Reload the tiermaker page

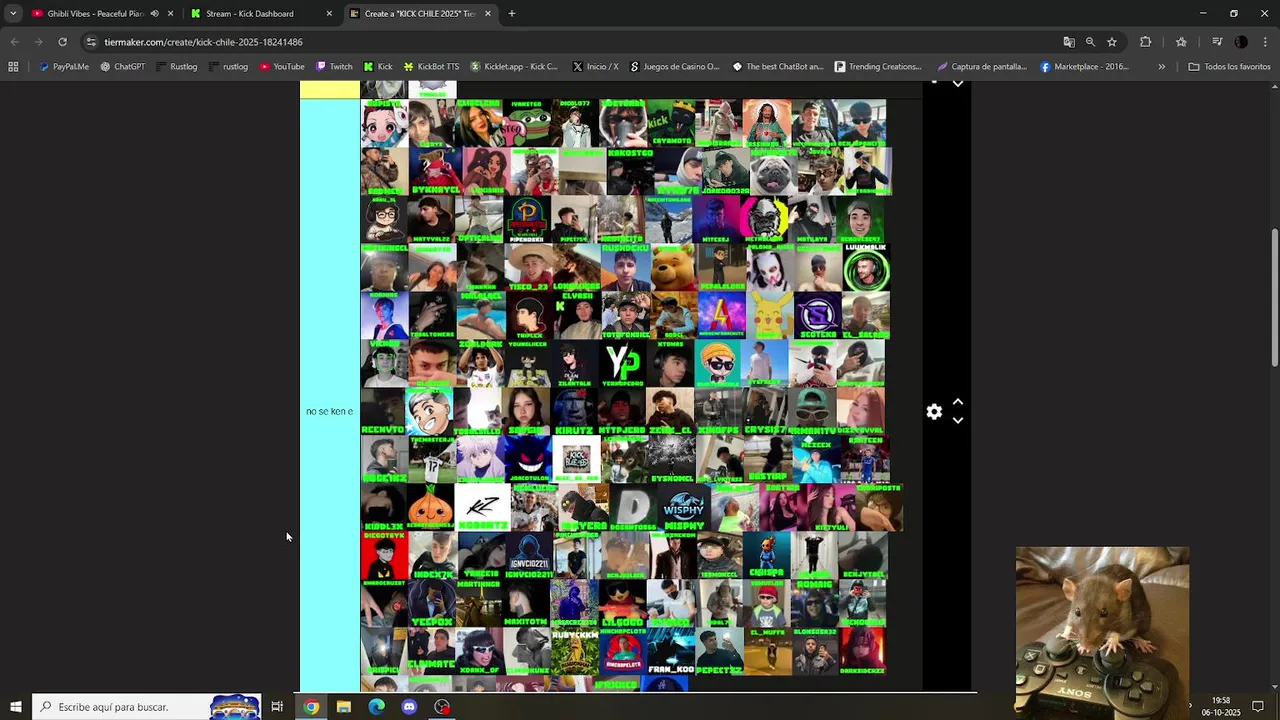coord(62,42)
